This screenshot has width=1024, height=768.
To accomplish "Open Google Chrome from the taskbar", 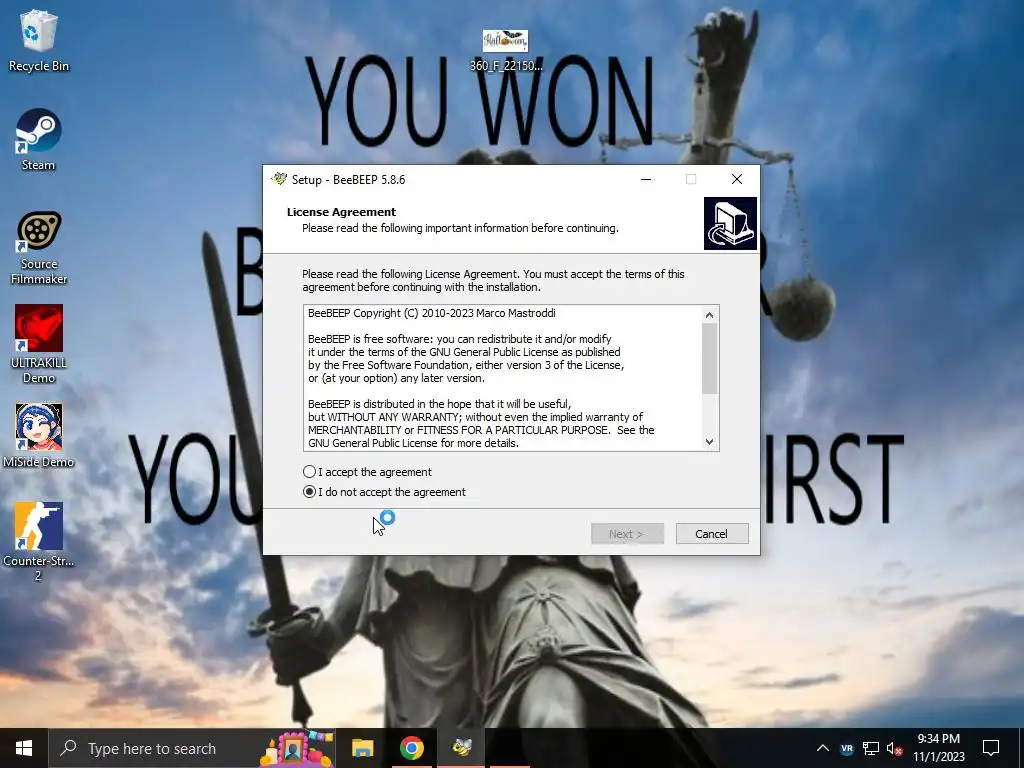I will 411,748.
